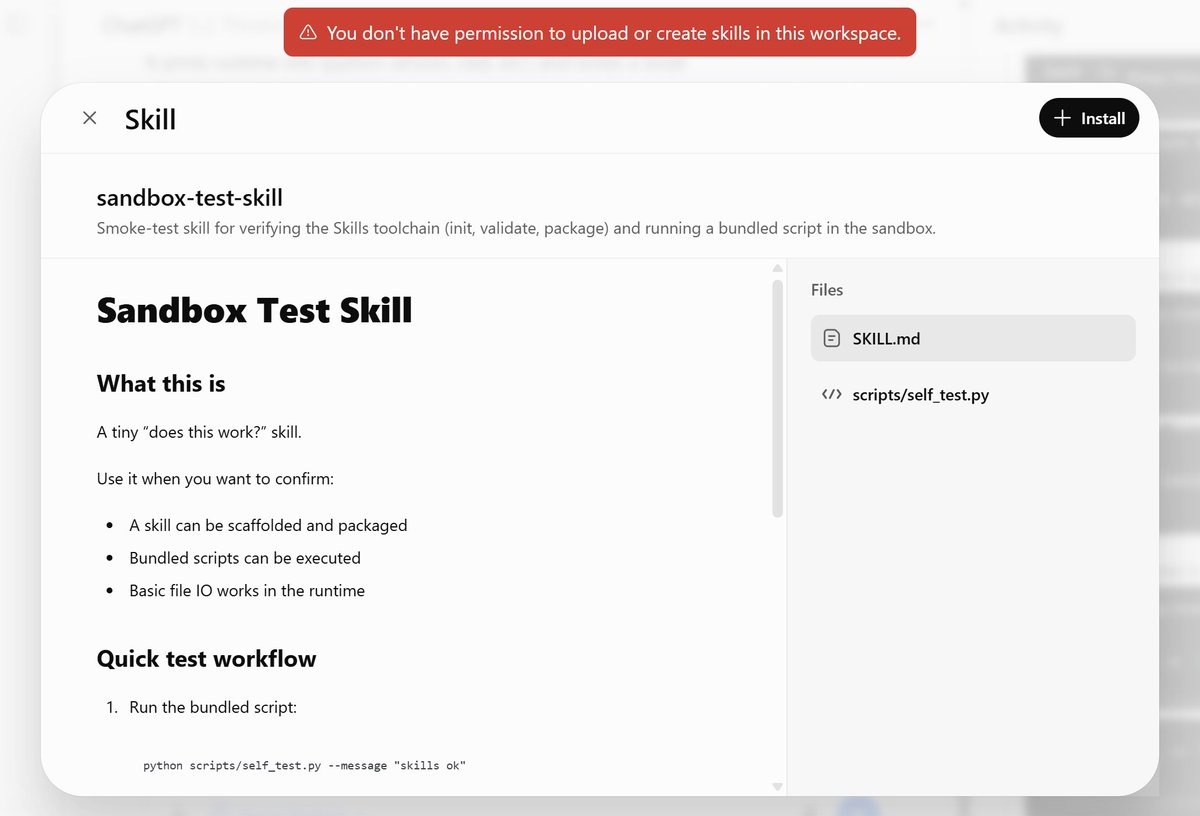The image size is (1200, 816).
Task: Click the warning triangle in the red error banner
Action: pos(308,32)
